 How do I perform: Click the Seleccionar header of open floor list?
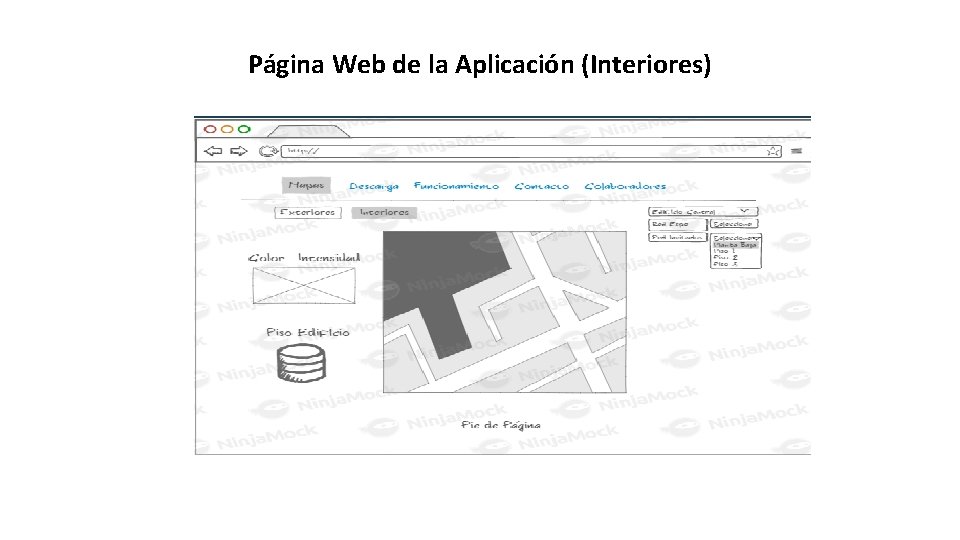[735, 238]
